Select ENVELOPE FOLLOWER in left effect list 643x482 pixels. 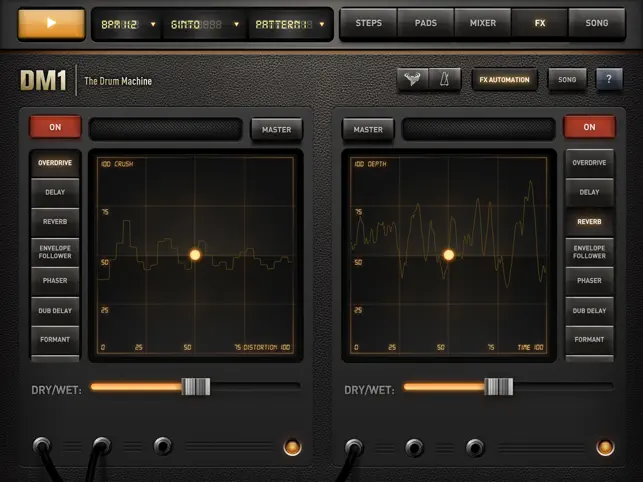coord(55,252)
